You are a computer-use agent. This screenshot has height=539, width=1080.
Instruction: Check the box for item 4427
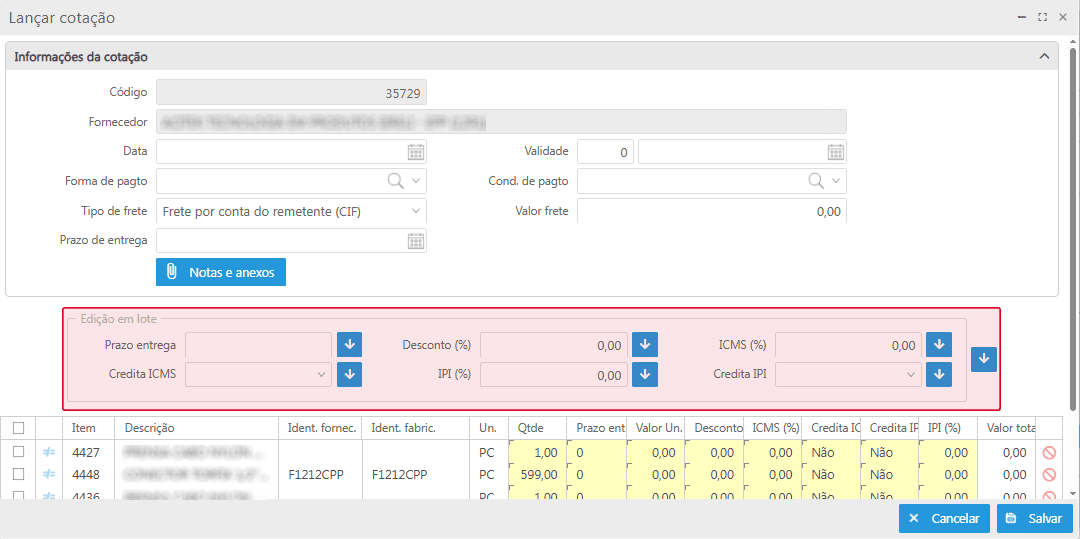[x=18, y=452]
